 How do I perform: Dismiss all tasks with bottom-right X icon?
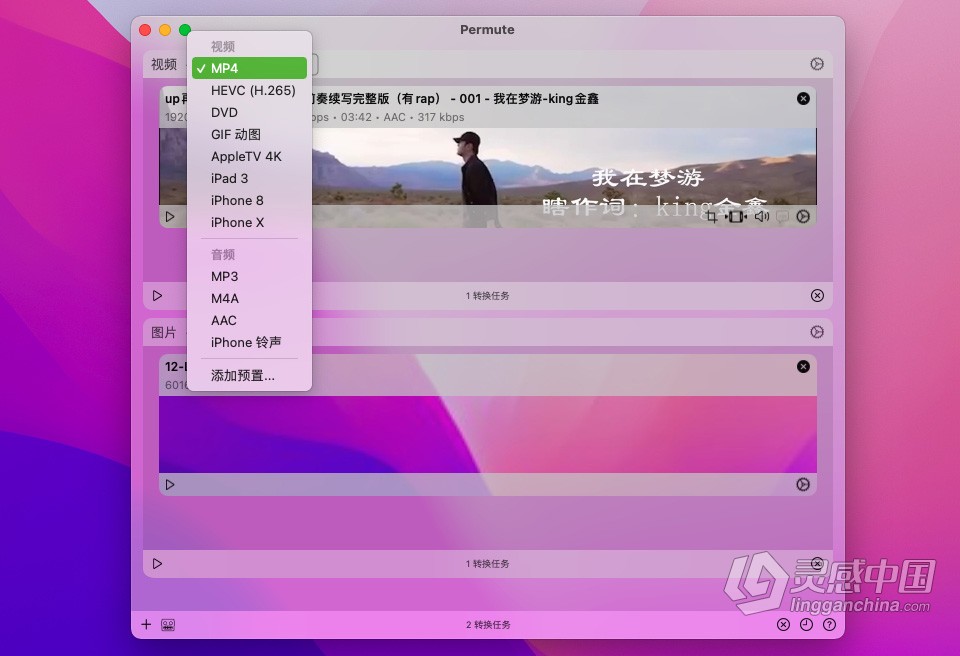click(x=783, y=624)
